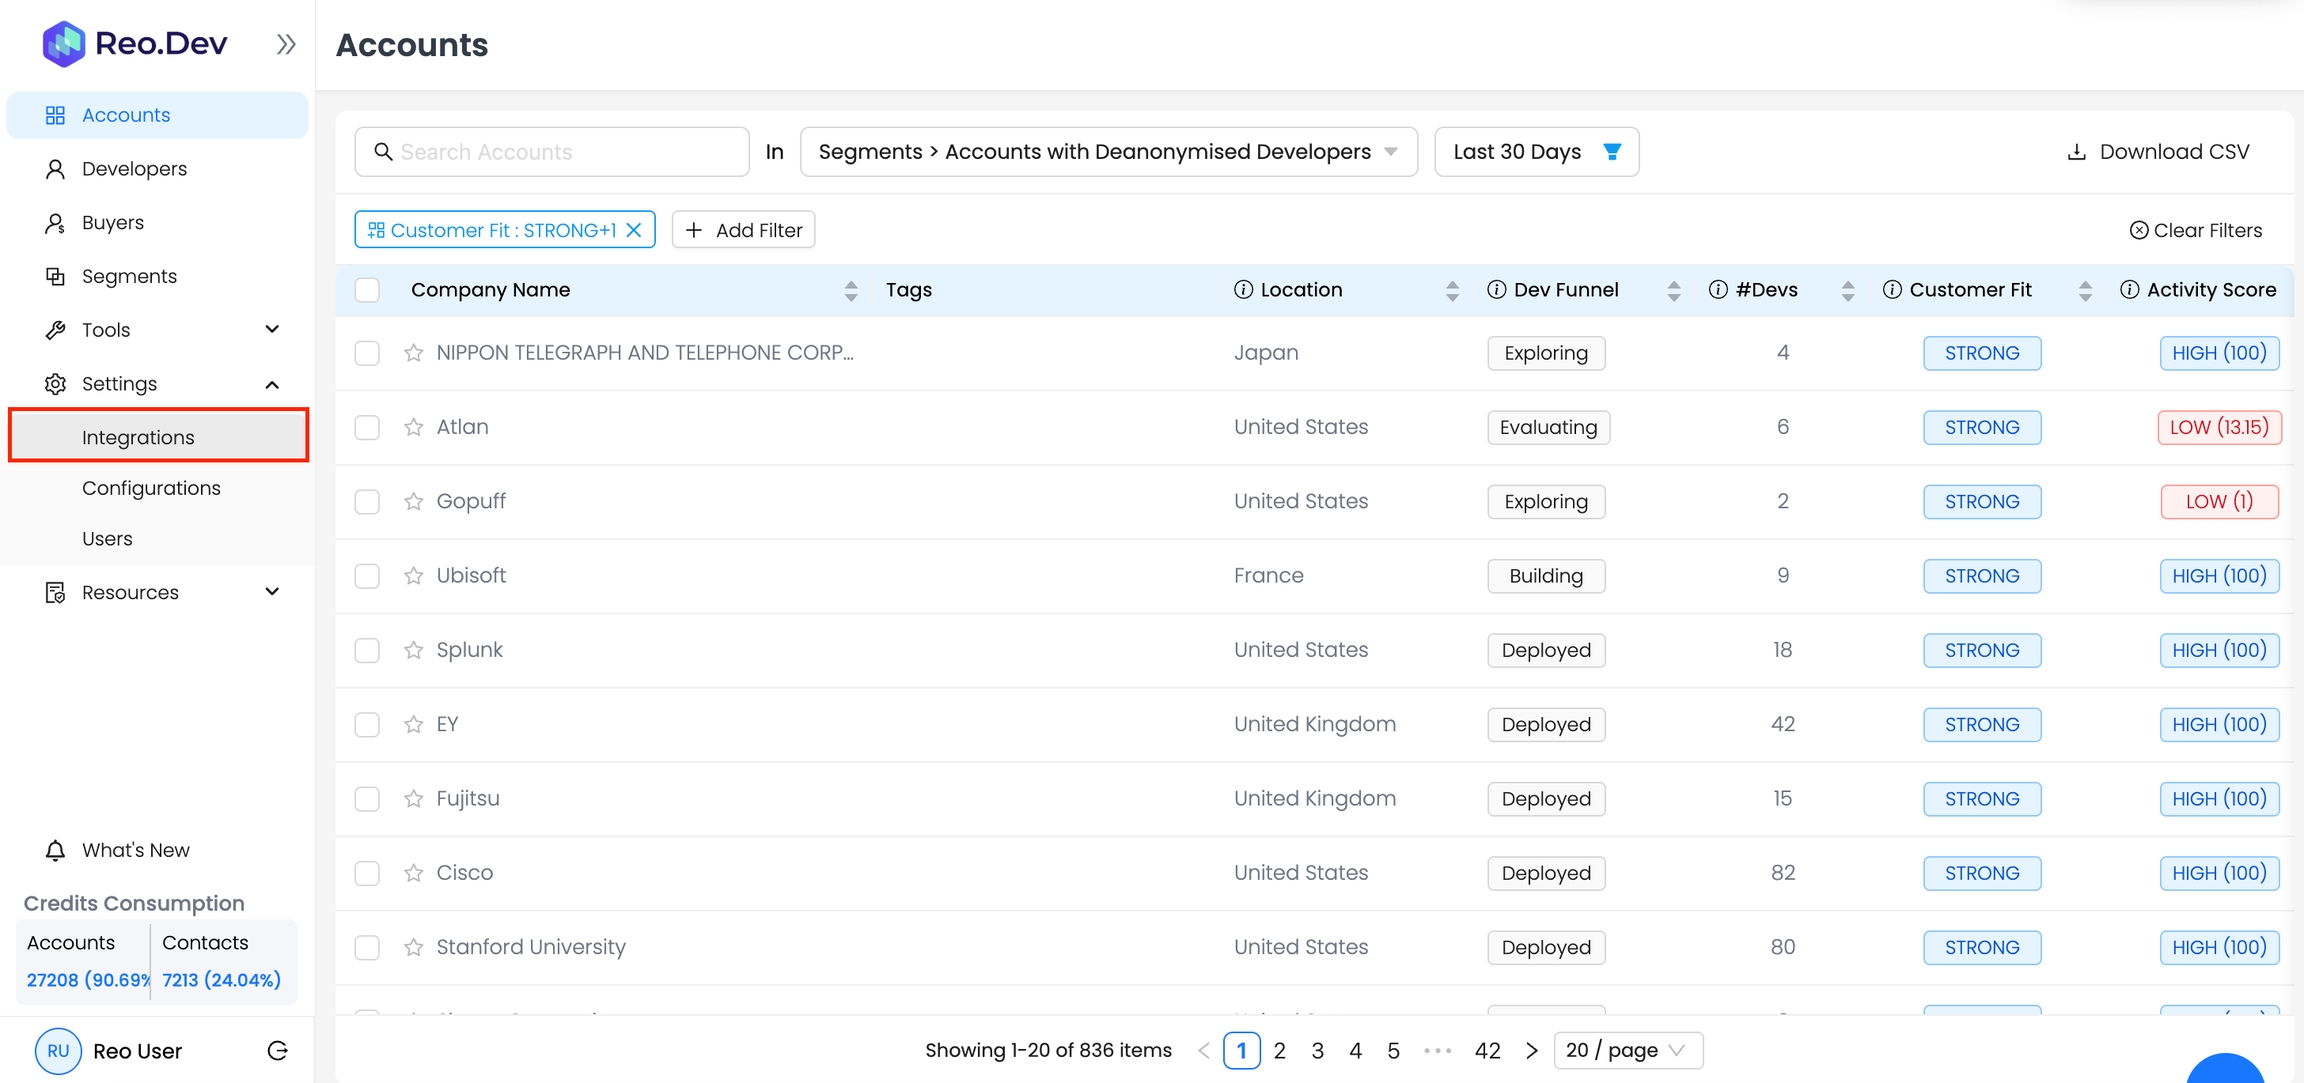Click the Location column info icon

tap(1243, 290)
